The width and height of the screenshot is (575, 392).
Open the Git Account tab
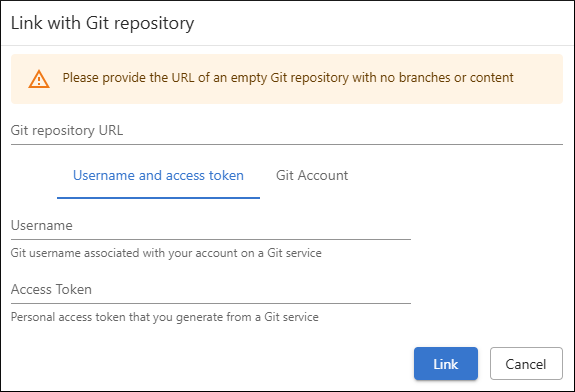tap(312, 176)
